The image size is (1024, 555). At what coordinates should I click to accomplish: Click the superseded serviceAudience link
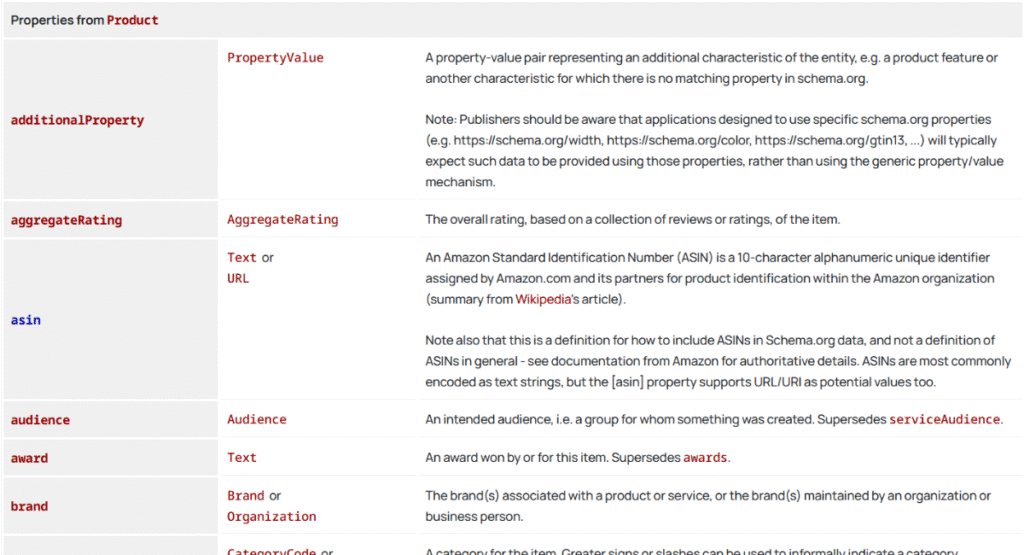943,420
